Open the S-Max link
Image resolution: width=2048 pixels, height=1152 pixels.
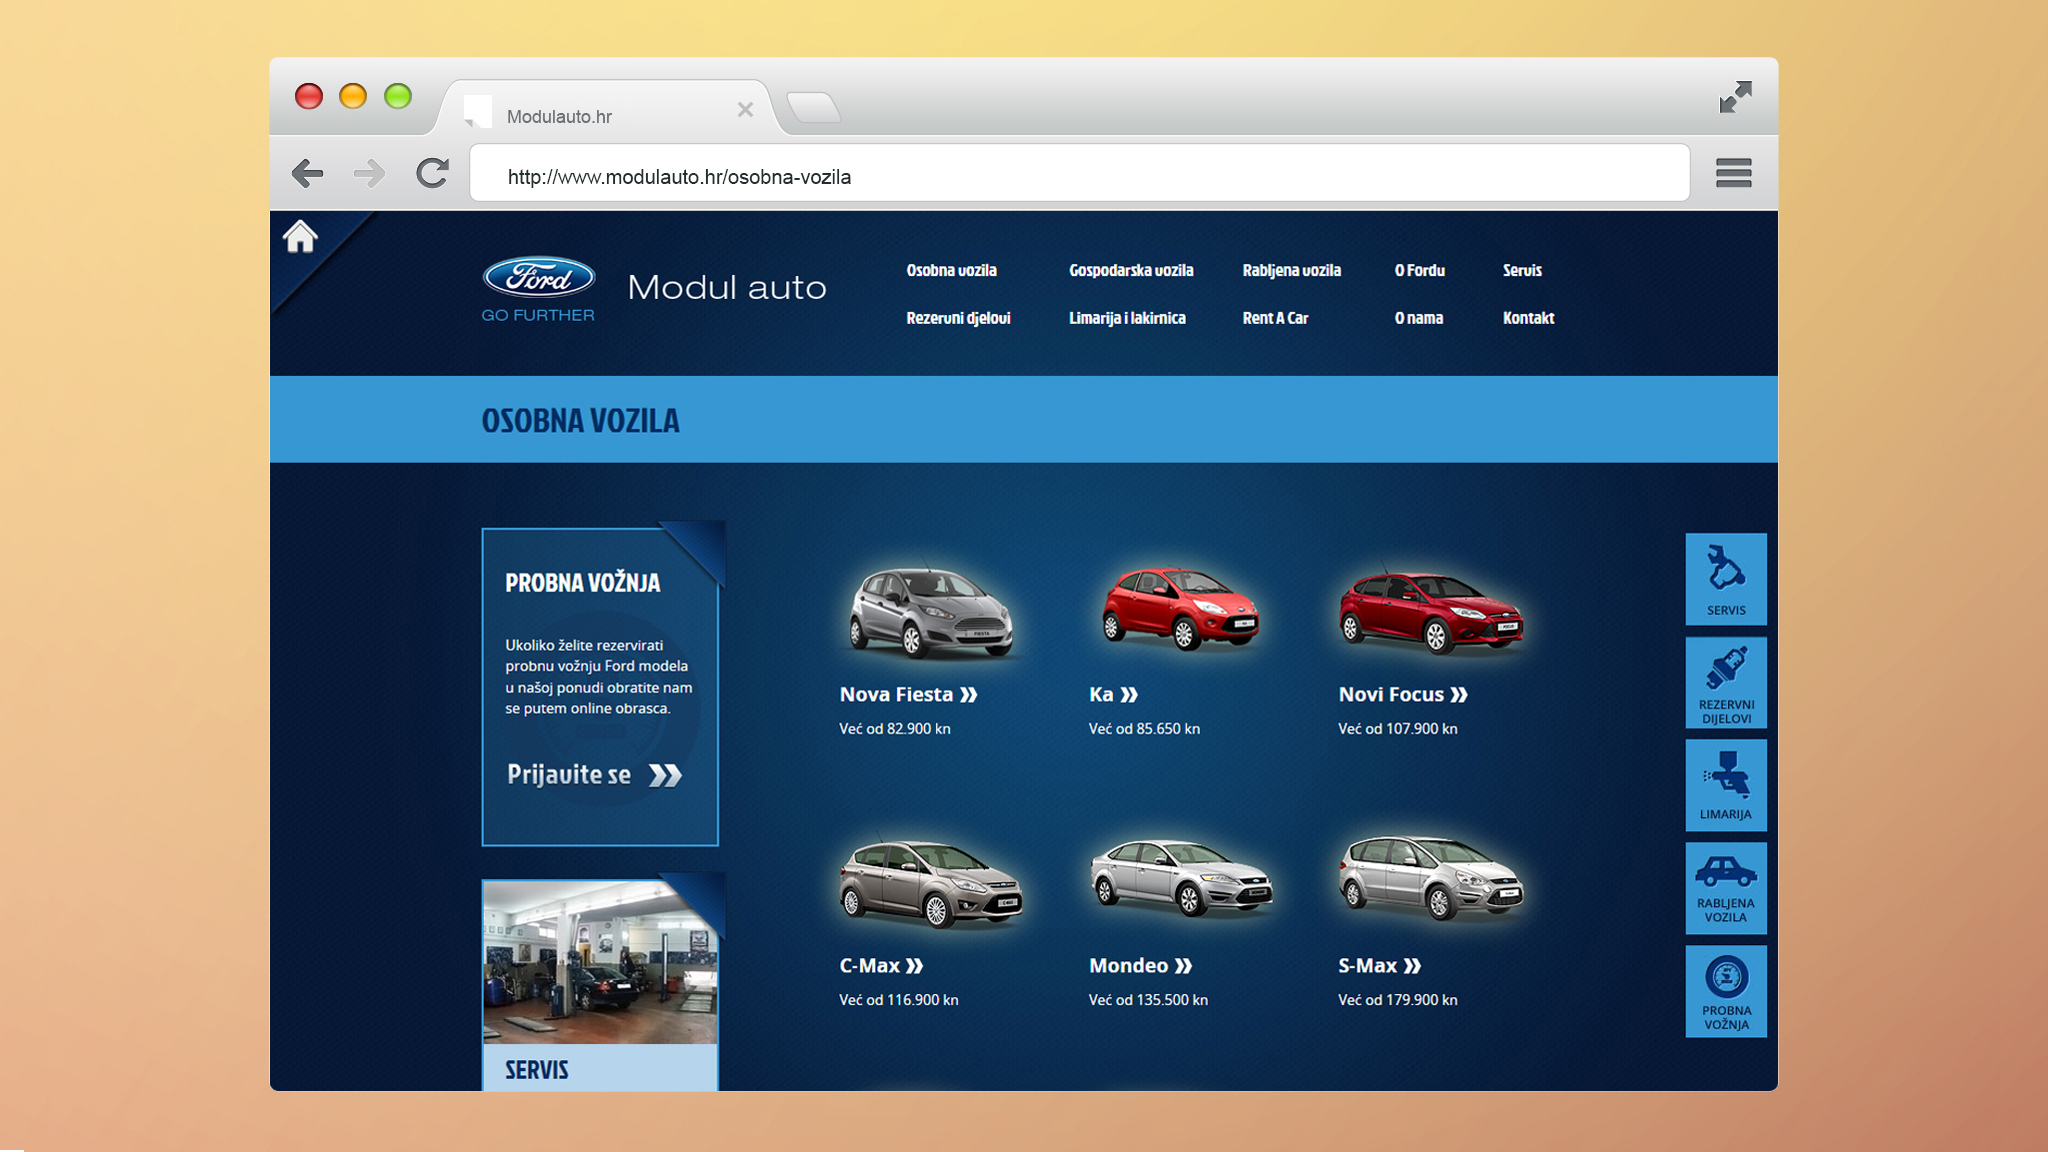coord(1379,965)
